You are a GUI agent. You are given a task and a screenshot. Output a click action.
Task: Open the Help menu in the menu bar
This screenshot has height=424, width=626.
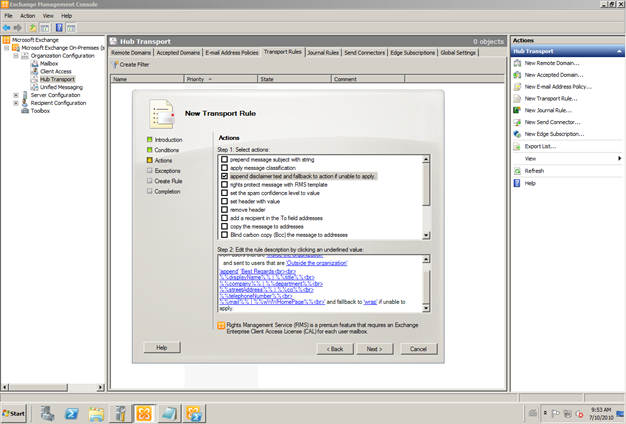[66, 16]
